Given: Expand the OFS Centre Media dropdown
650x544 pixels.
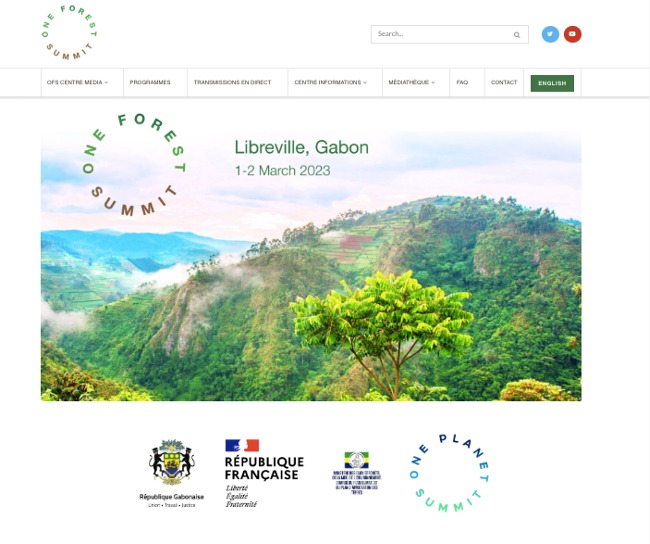Looking at the screenshot, I should click(78, 83).
